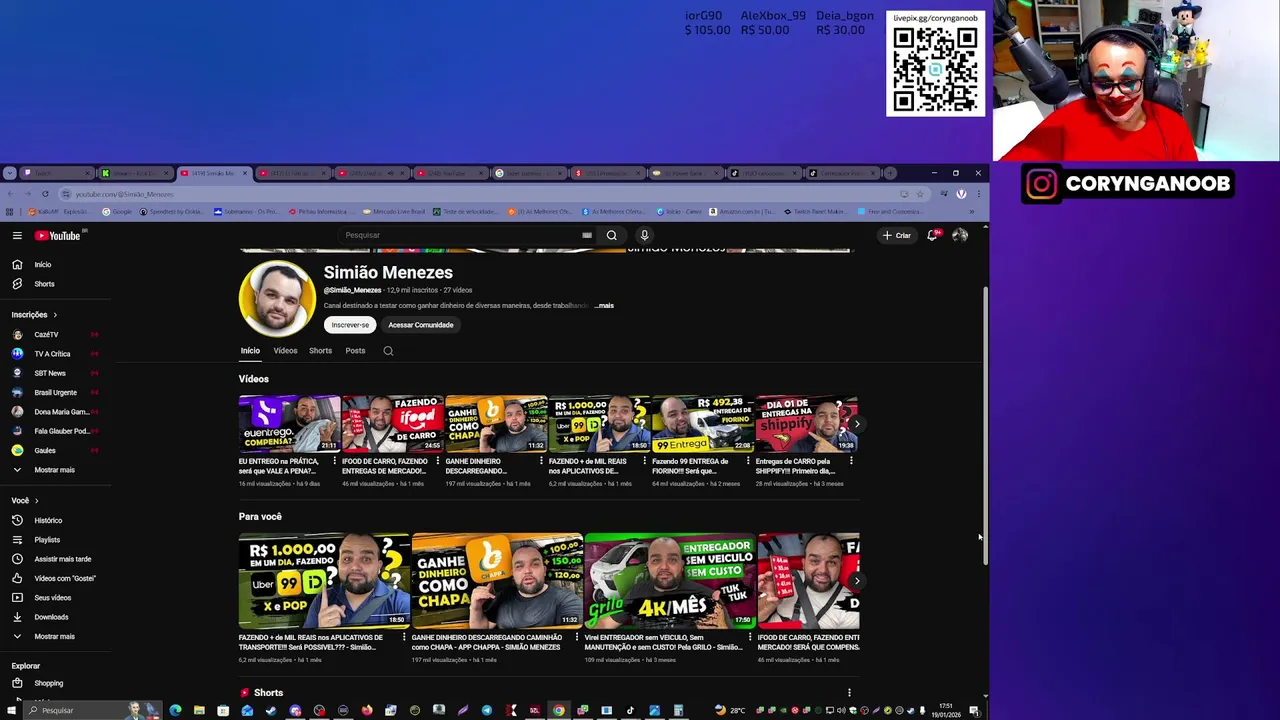Open the TV A Crítica subscription
This screenshot has width=1280, height=720.
[52, 354]
